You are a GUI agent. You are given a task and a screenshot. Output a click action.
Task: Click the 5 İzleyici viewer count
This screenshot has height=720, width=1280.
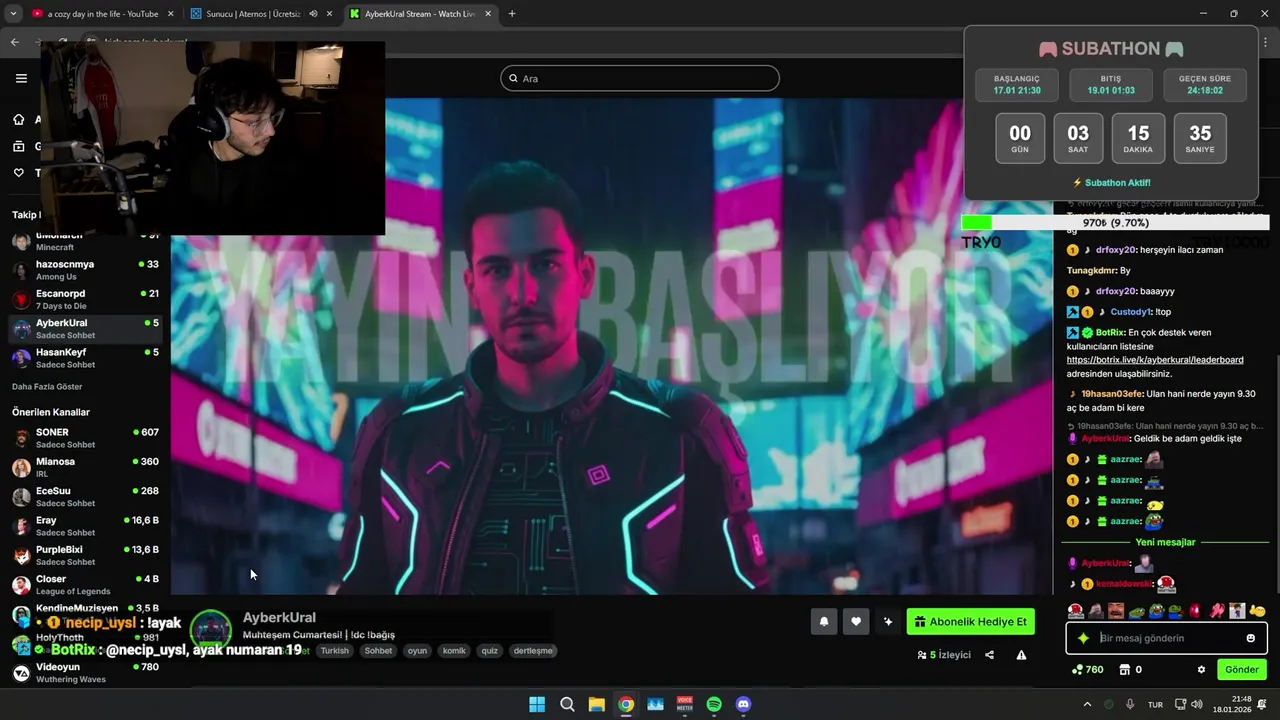point(944,655)
